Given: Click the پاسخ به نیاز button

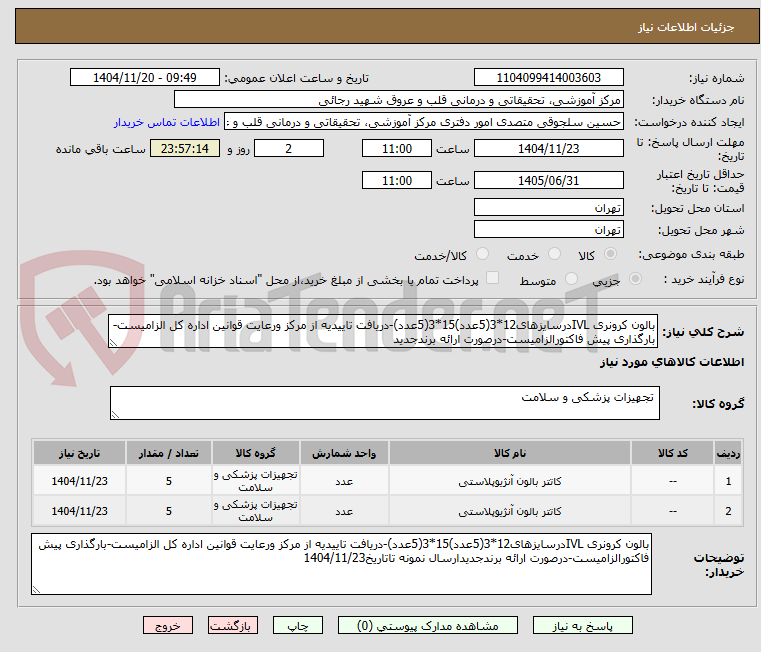Looking at the screenshot, I should 582,625.
